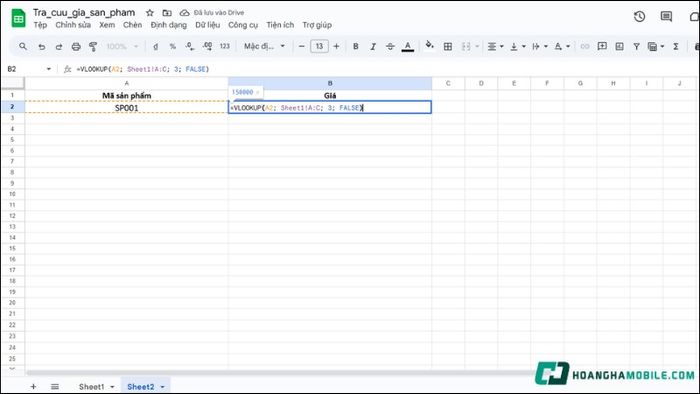Click the search menus magnifier icon
Screen dimensions: 700x394
23,46
